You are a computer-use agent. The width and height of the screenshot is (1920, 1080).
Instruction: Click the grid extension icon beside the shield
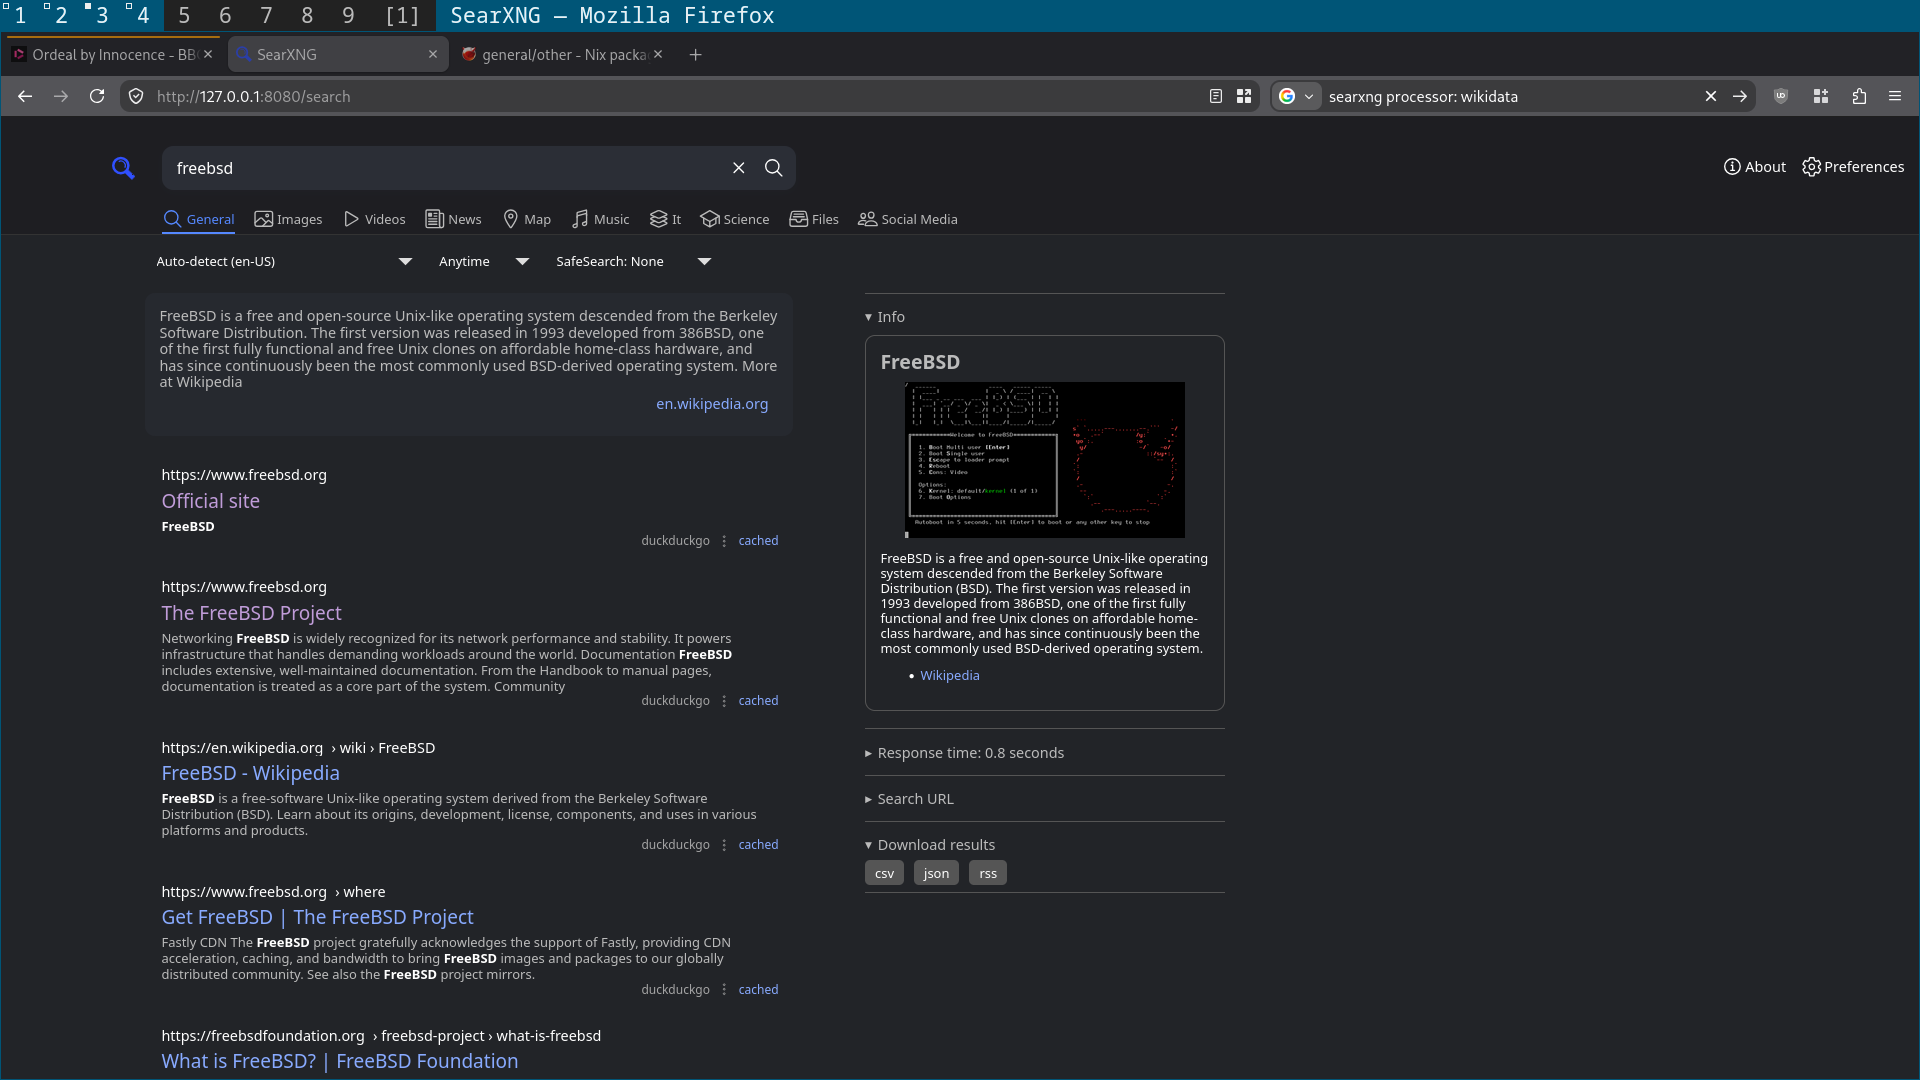click(1821, 96)
